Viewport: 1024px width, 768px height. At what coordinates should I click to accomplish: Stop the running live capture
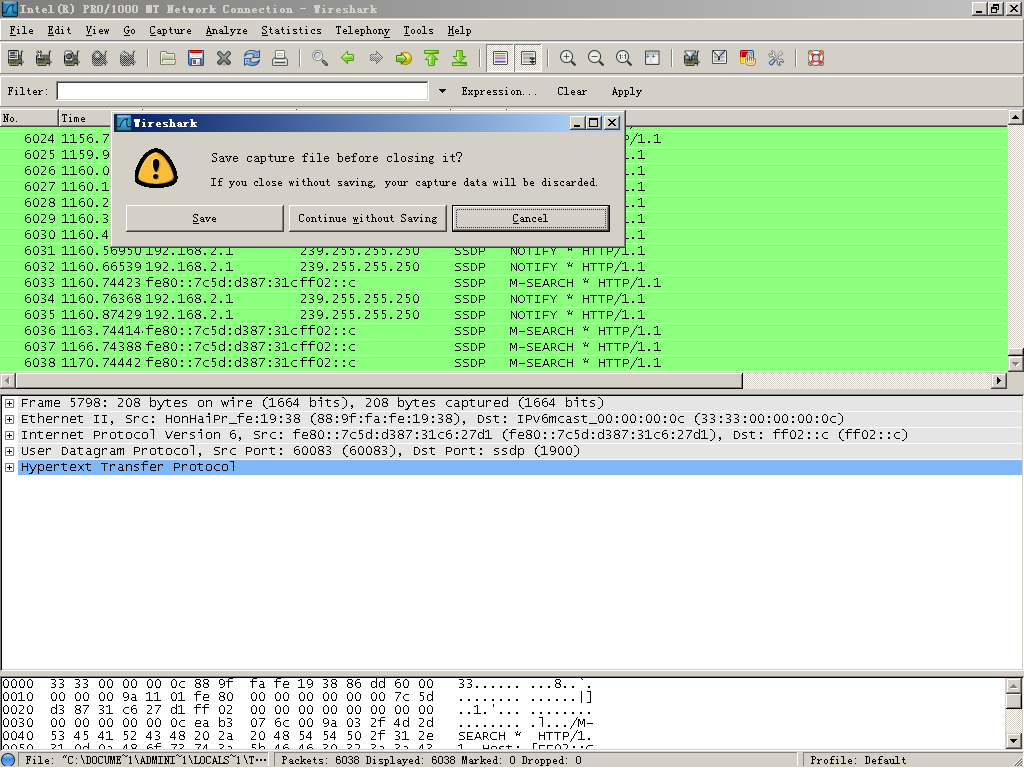tap(100, 58)
